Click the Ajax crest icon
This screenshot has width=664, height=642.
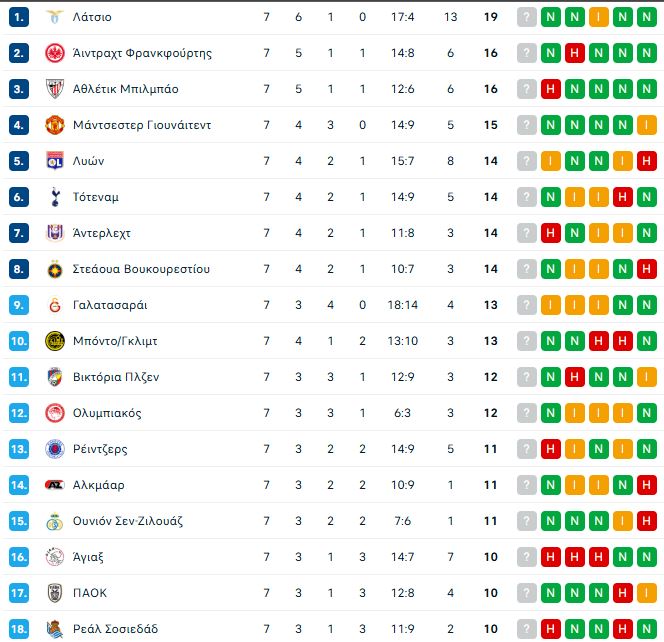pos(55,557)
